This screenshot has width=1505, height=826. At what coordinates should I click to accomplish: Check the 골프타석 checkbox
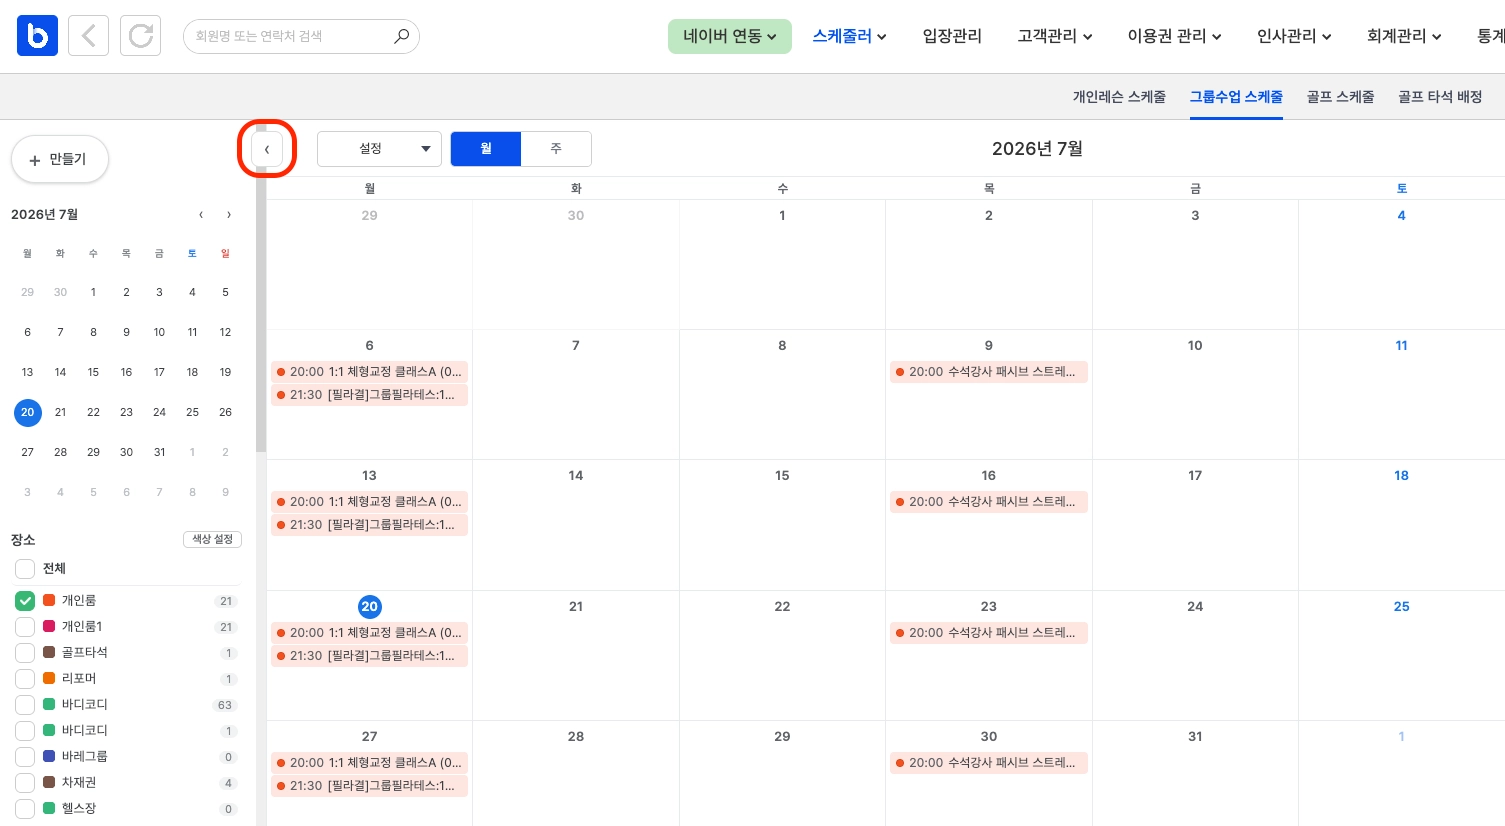[25, 653]
